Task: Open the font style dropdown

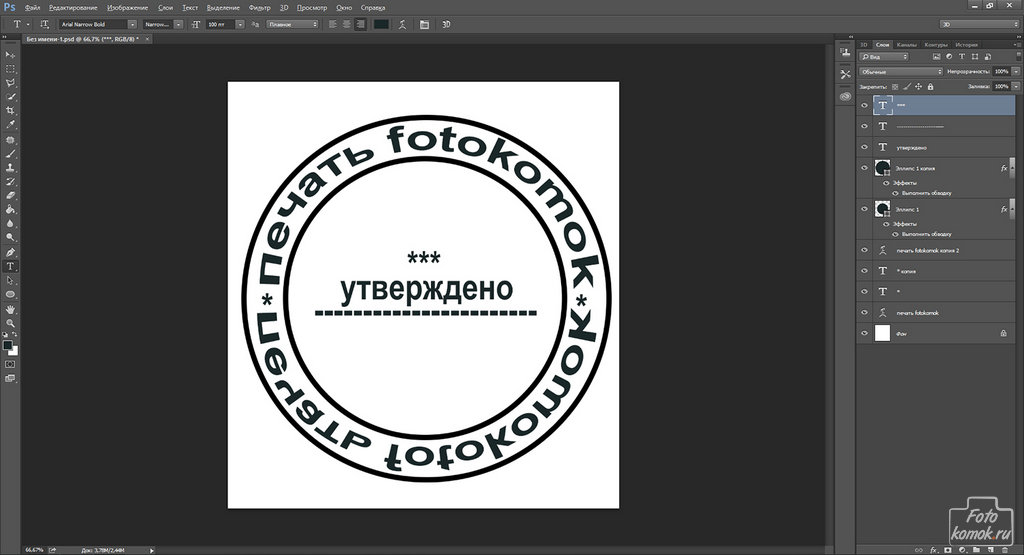Action: pos(178,24)
